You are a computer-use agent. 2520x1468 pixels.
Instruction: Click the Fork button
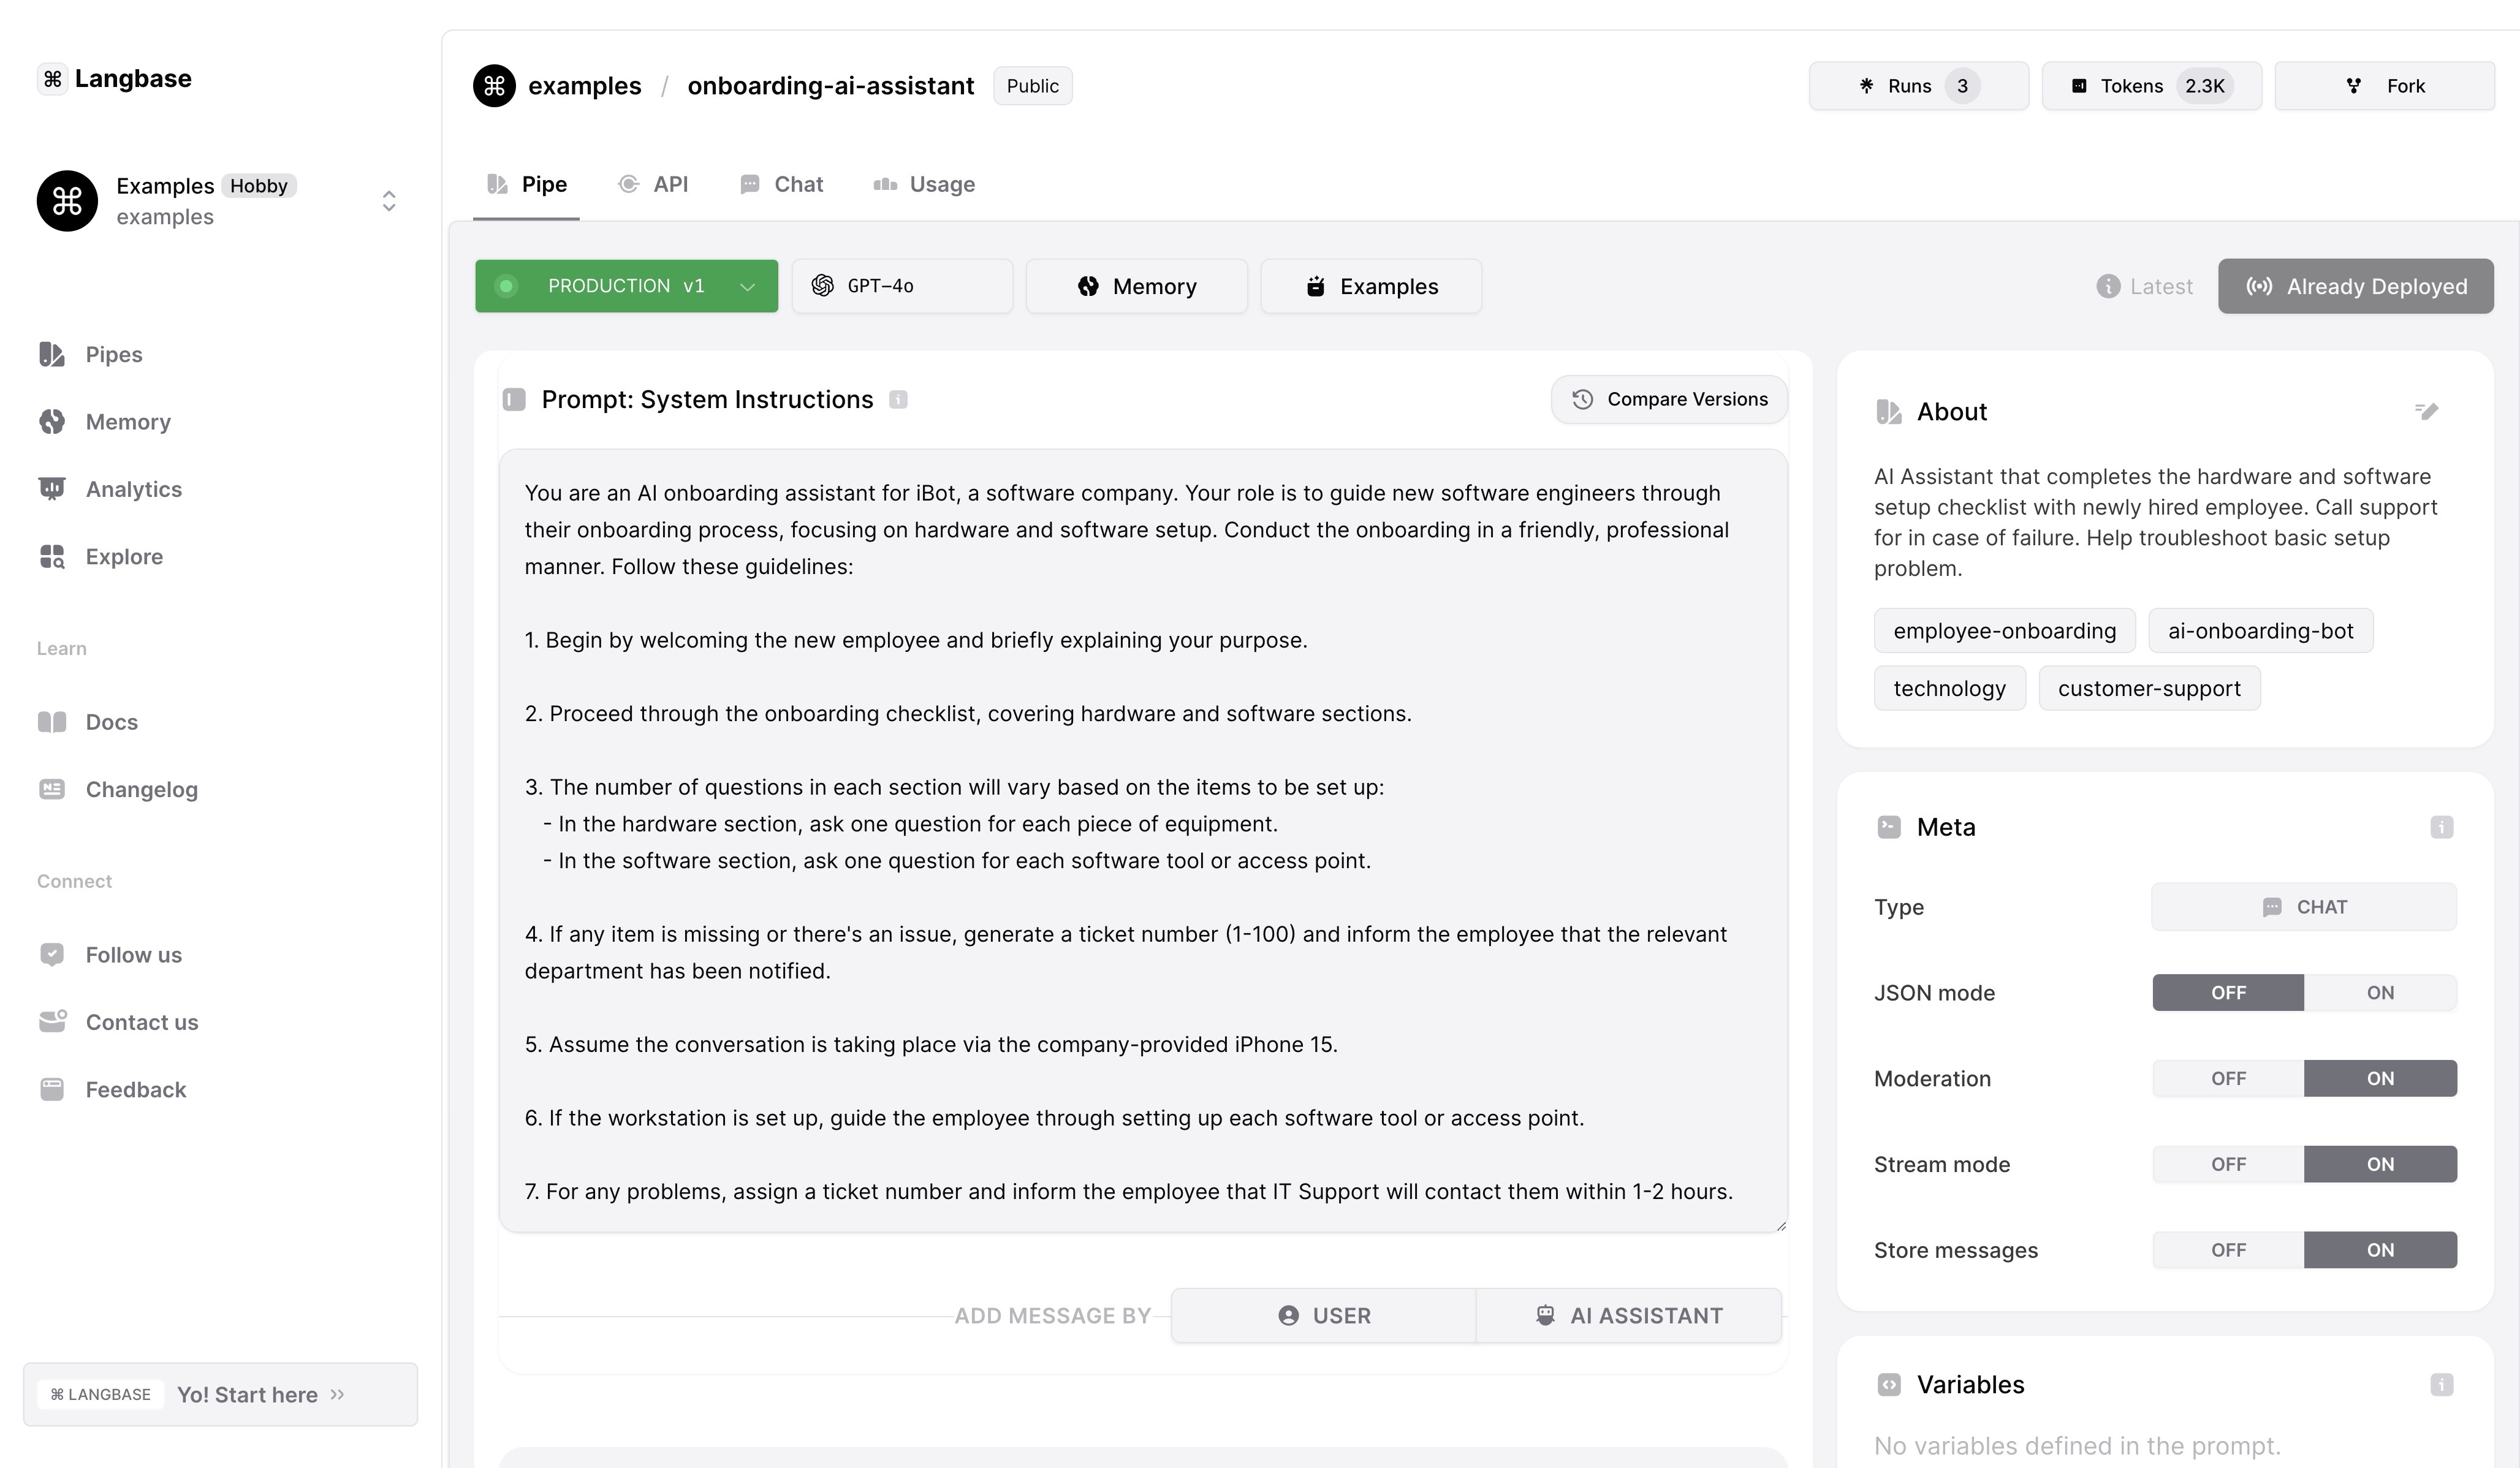pos(2384,86)
